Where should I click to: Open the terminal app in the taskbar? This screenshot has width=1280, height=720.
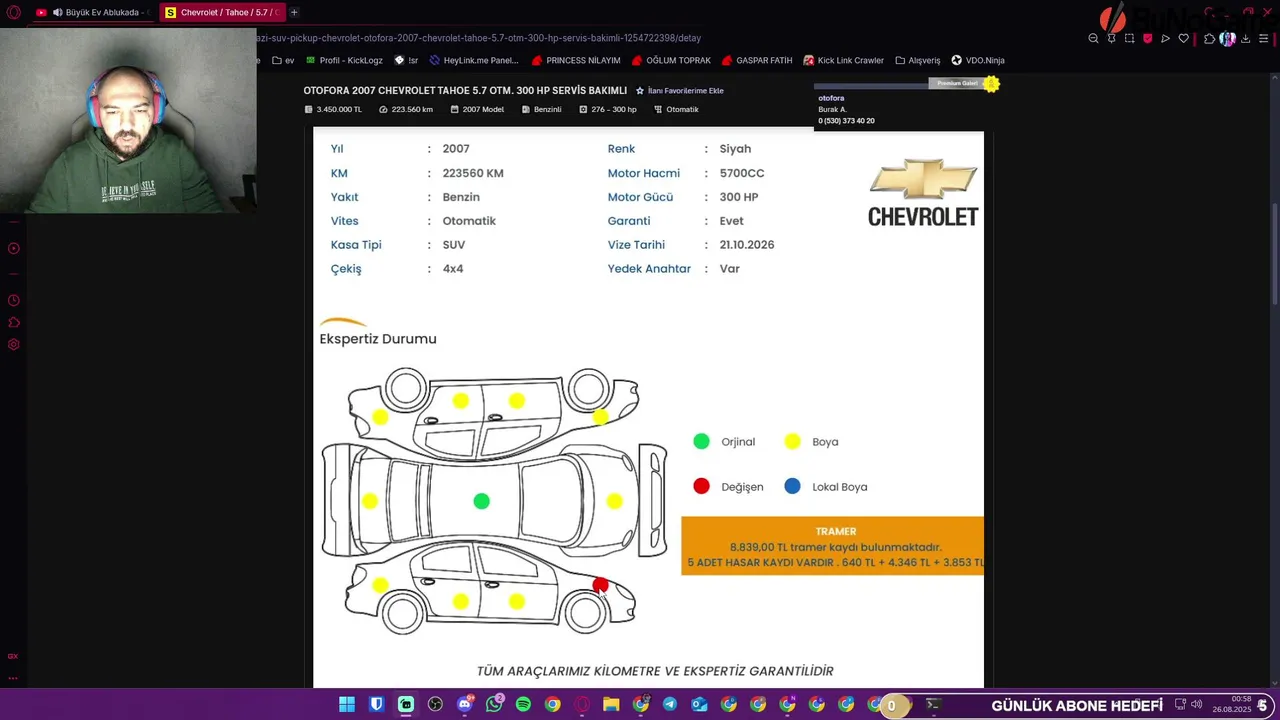click(x=932, y=705)
